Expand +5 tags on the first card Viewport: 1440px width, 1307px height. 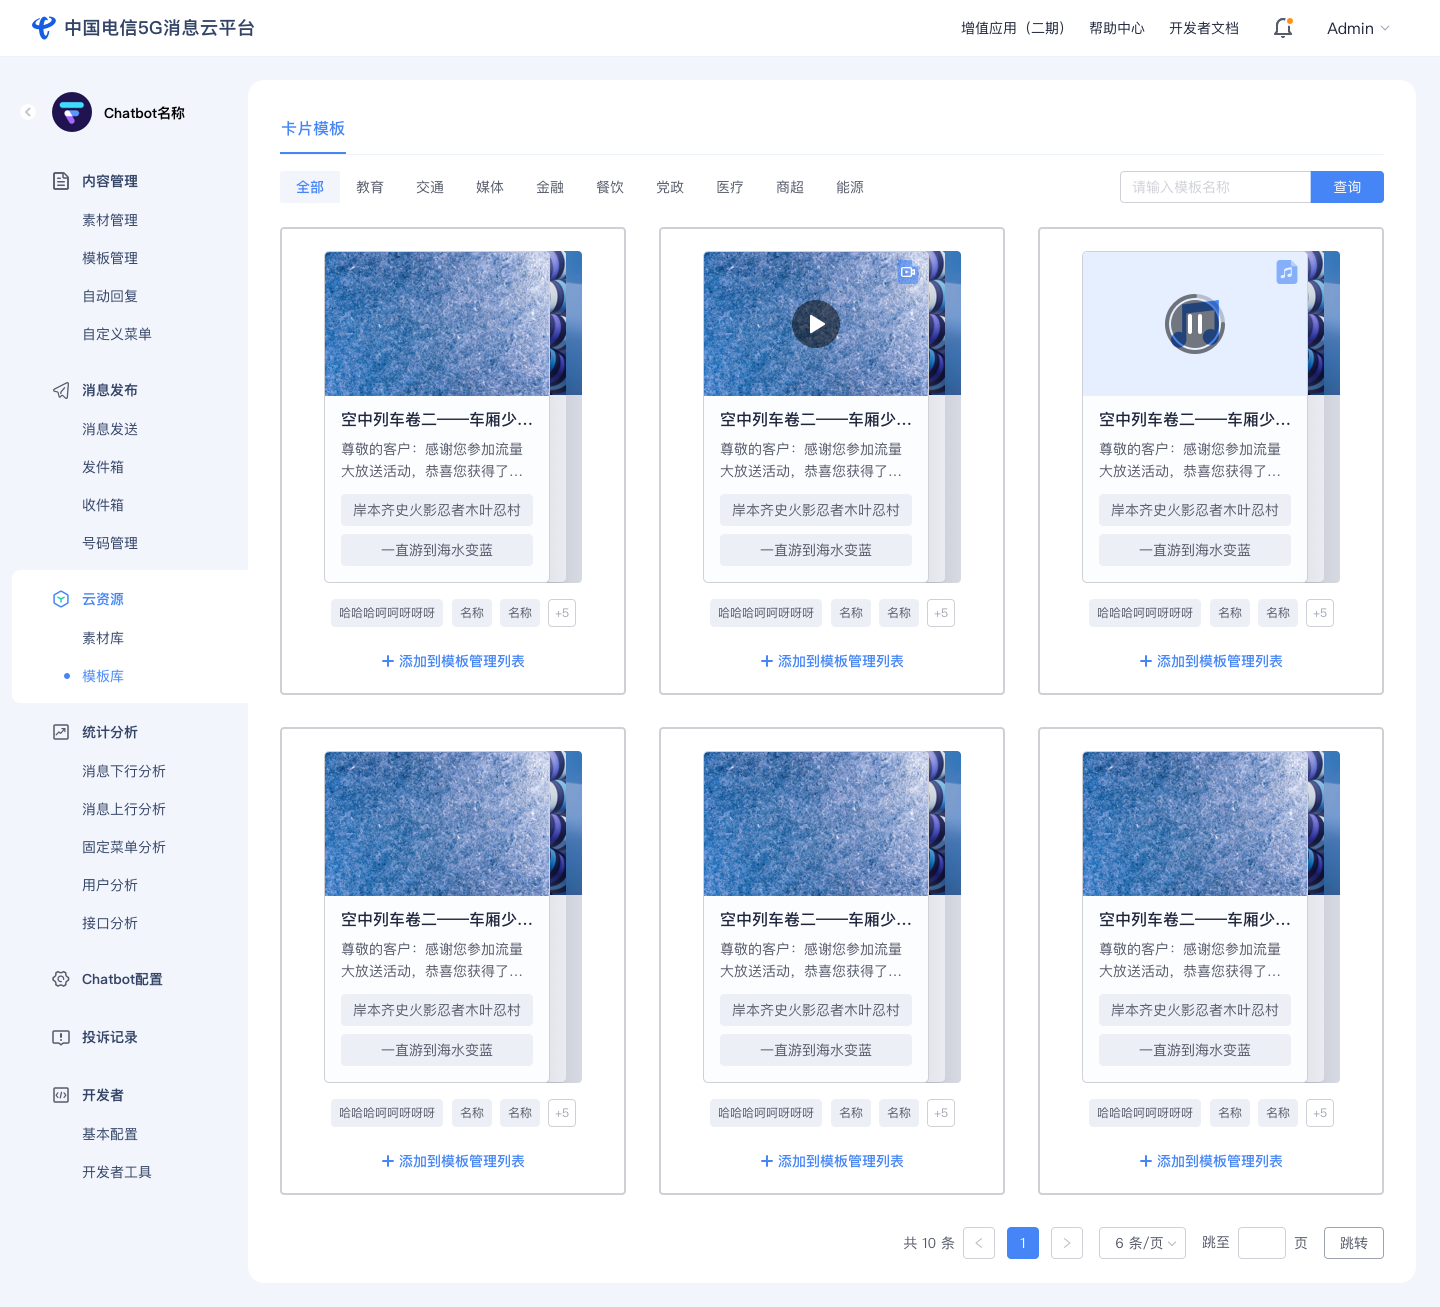tap(562, 613)
